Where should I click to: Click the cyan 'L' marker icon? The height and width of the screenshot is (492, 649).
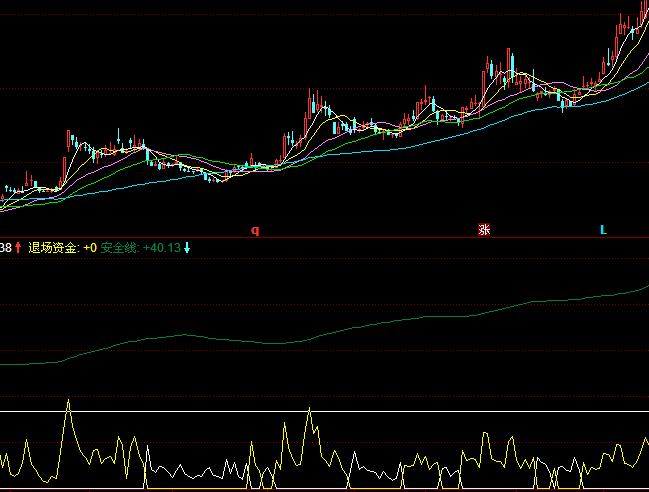603,230
